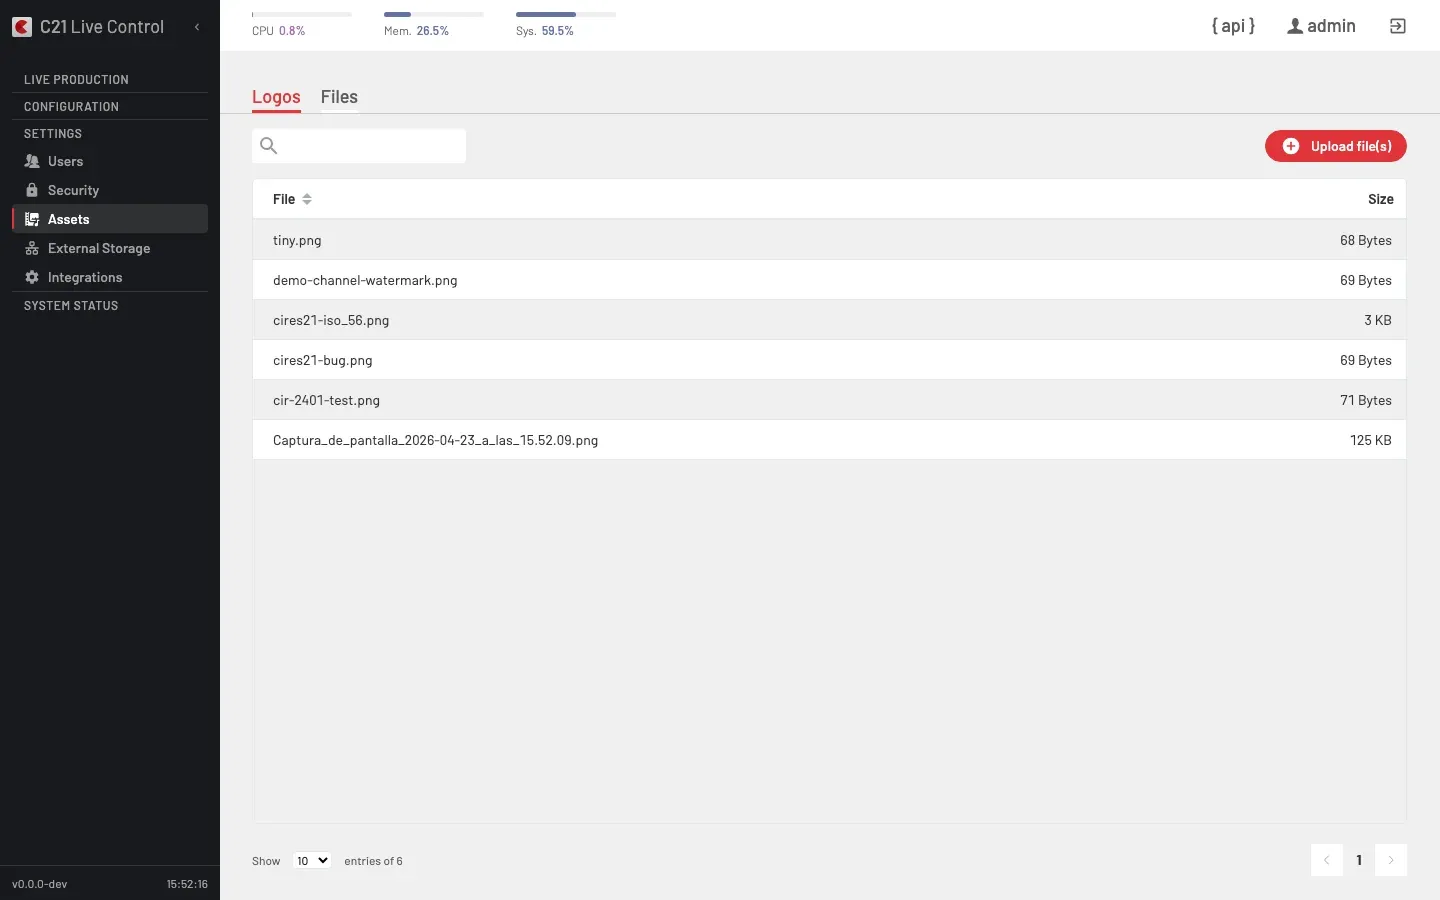This screenshot has width=1440, height=900.
Task: Select cires21-iso_56.png row
Action: [x=829, y=320]
